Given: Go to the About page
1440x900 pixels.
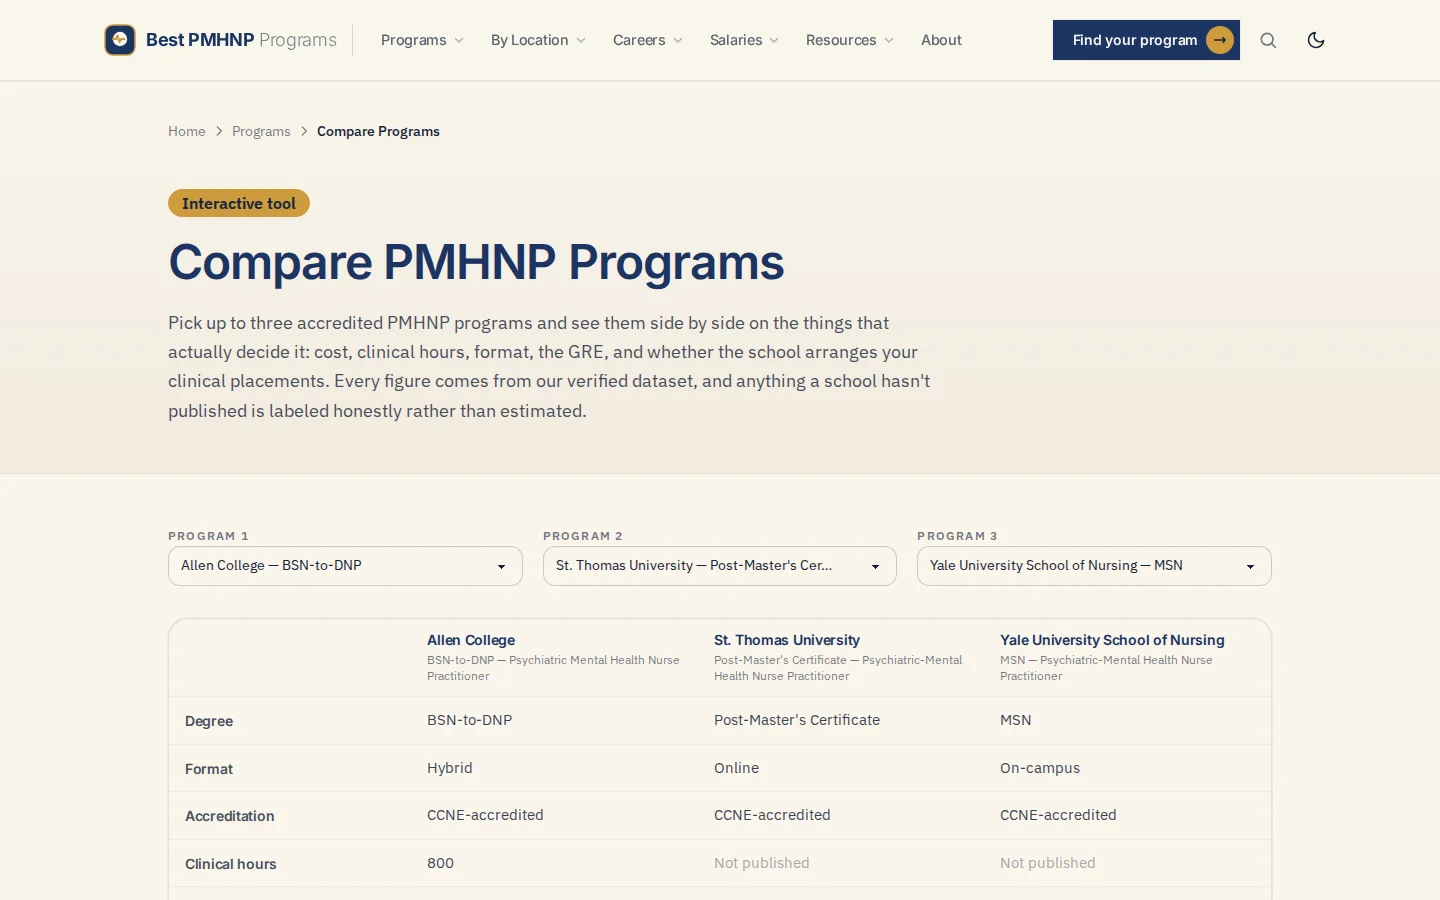Looking at the screenshot, I should [x=941, y=40].
